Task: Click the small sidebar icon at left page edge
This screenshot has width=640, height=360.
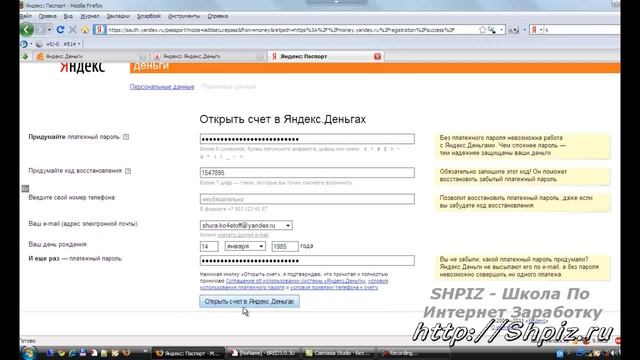Action: [25, 188]
